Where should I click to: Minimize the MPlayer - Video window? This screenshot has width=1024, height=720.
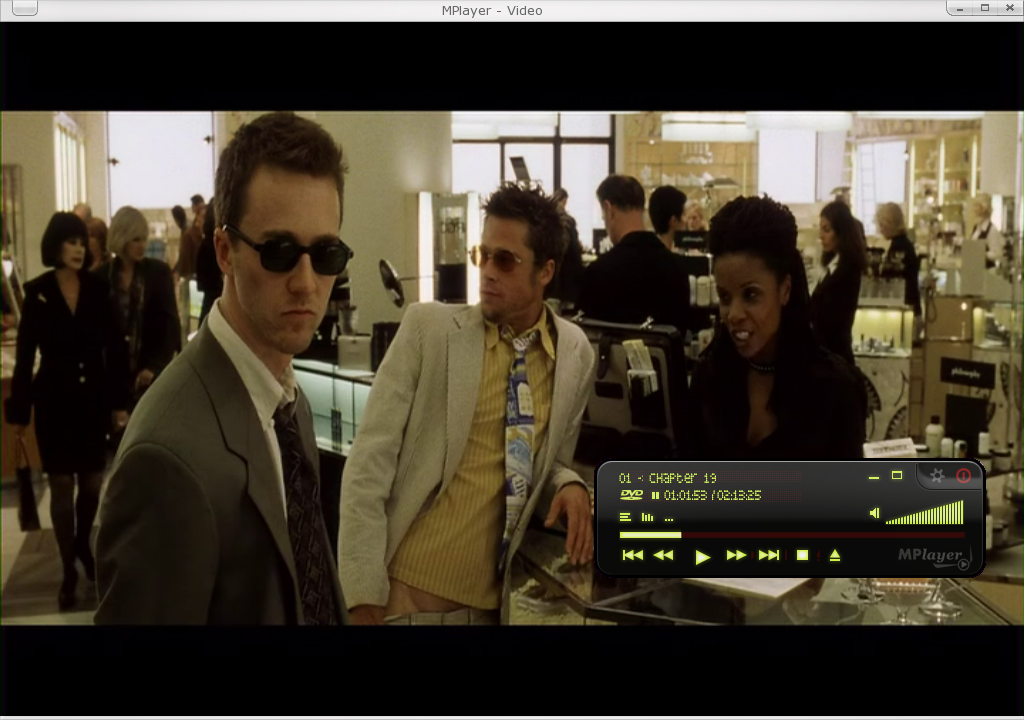pos(960,8)
